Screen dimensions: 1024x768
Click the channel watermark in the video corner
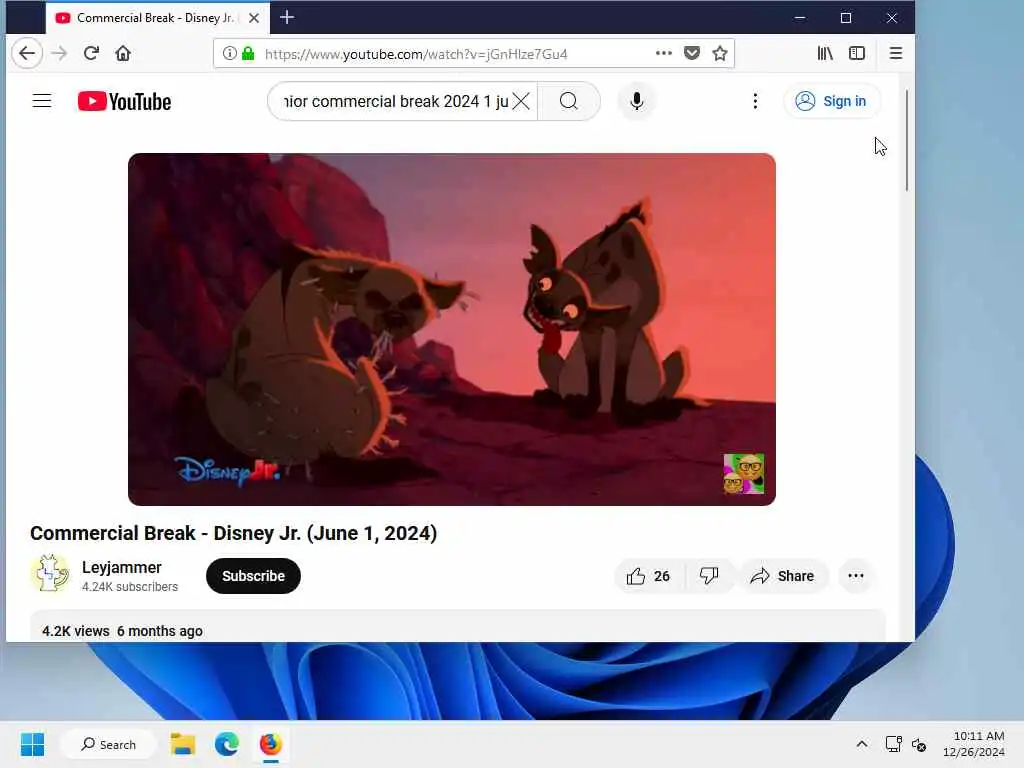coord(744,473)
